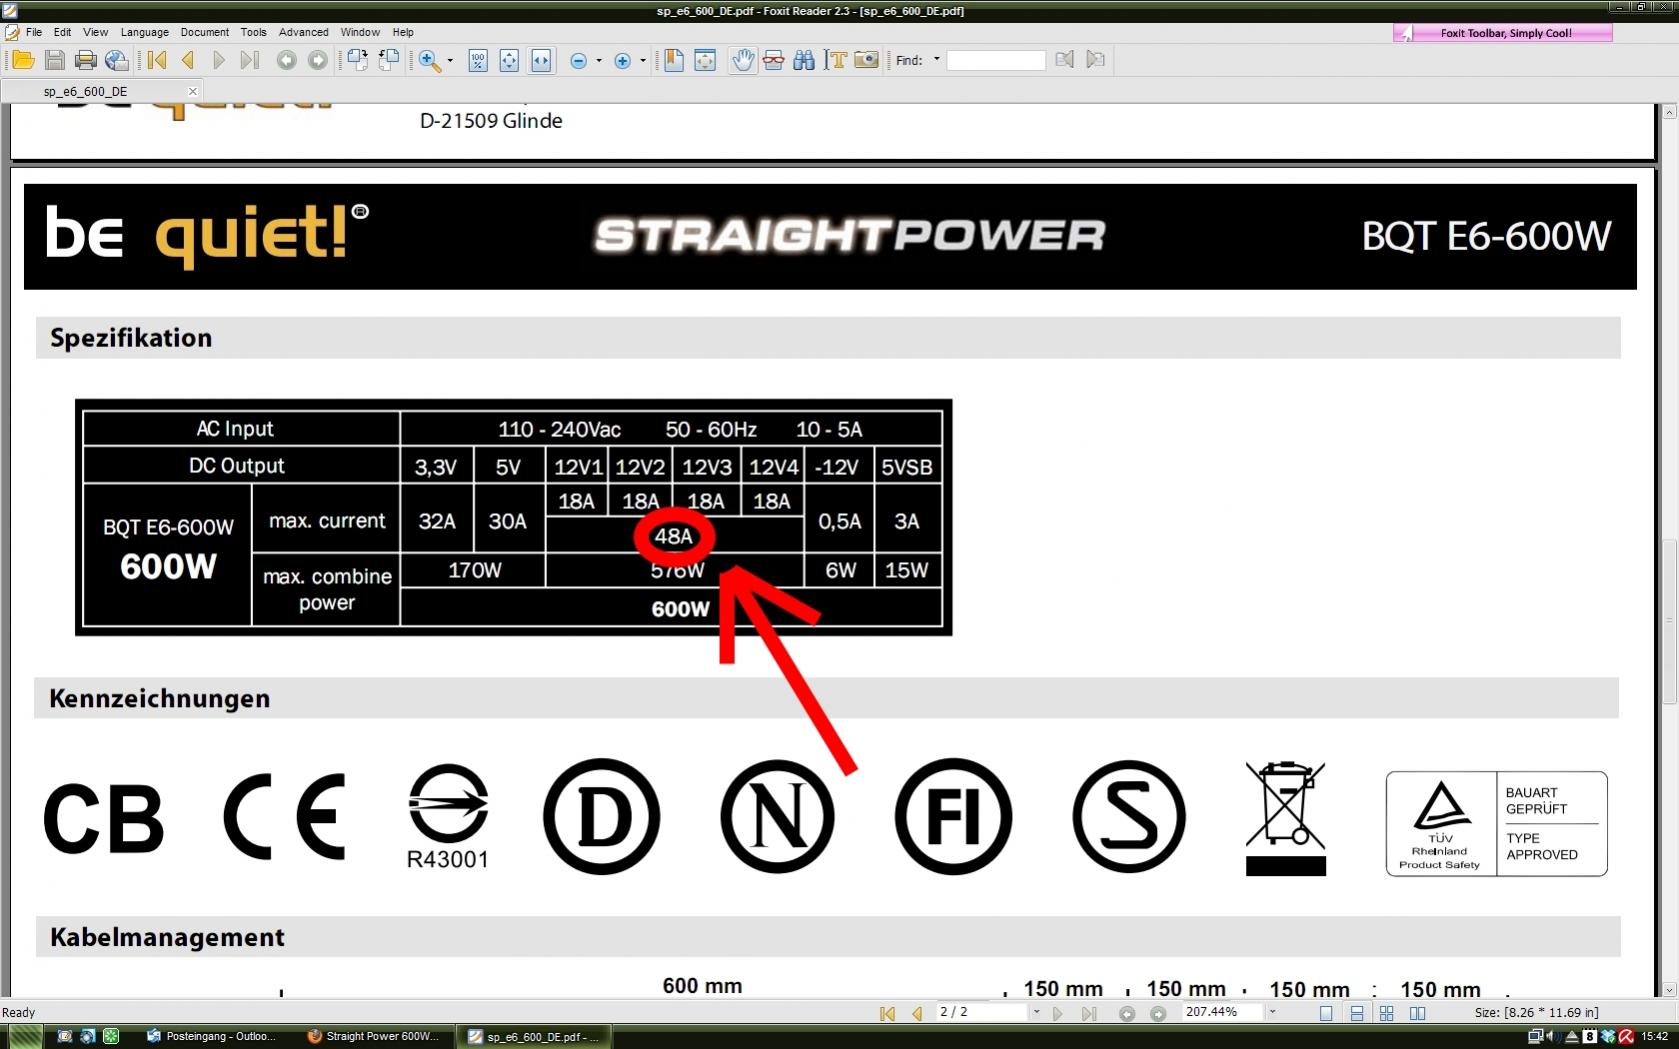Click the Save floppy disk icon
The width and height of the screenshot is (1679, 1049).
[x=54, y=61]
